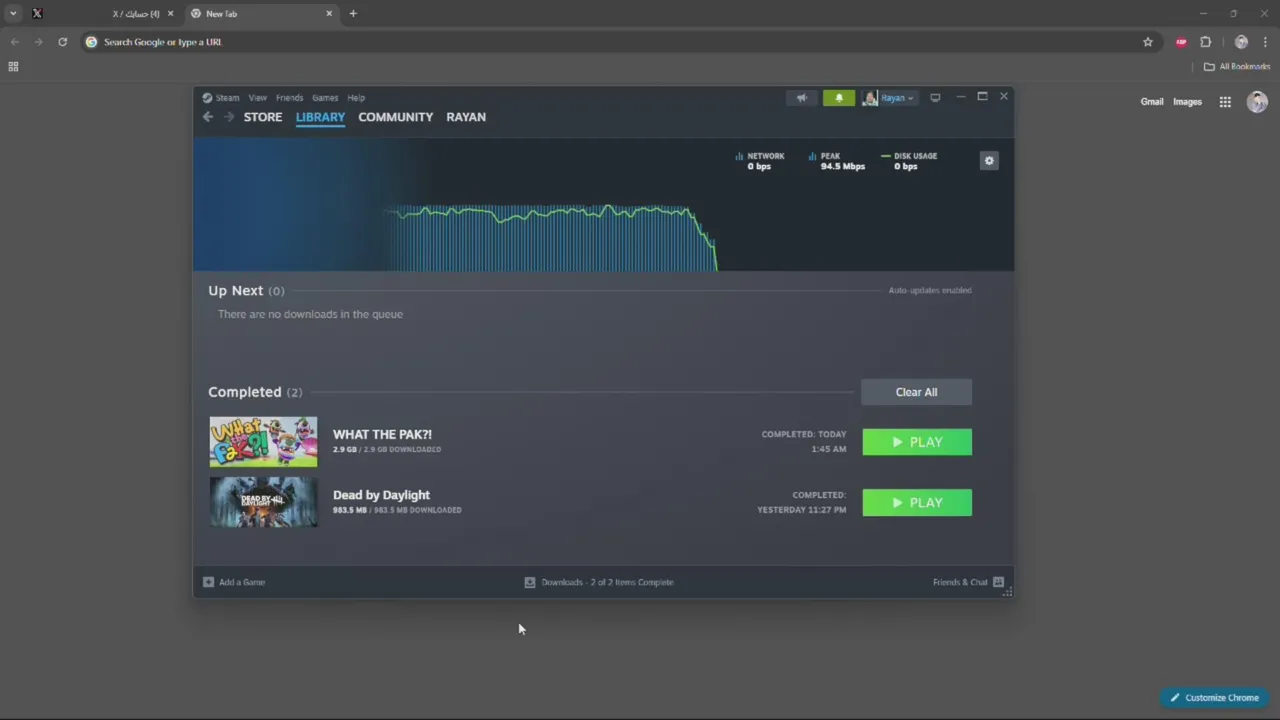Open Google apps grid icon
The width and height of the screenshot is (1280, 720).
1225,102
